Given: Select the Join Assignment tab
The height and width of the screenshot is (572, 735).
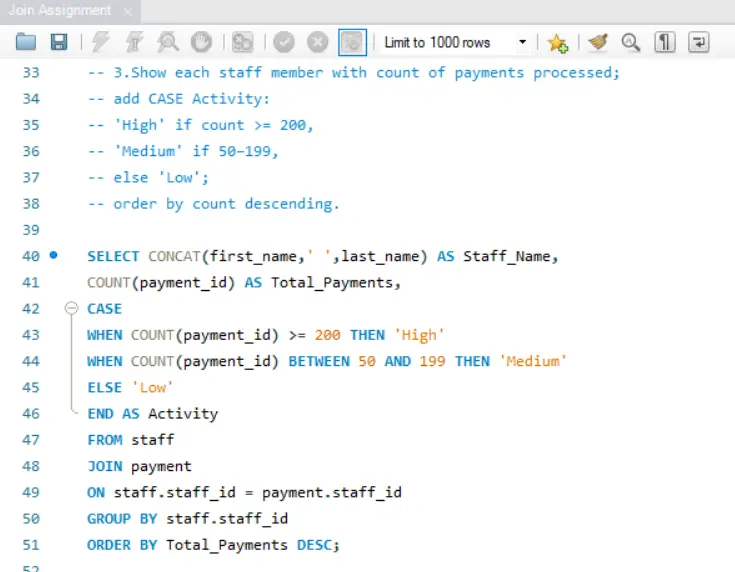Looking at the screenshot, I should pos(60,10).
